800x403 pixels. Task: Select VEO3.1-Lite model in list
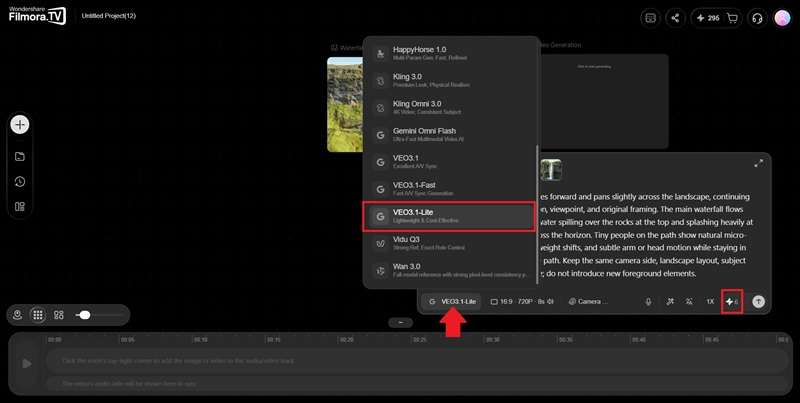449,216
